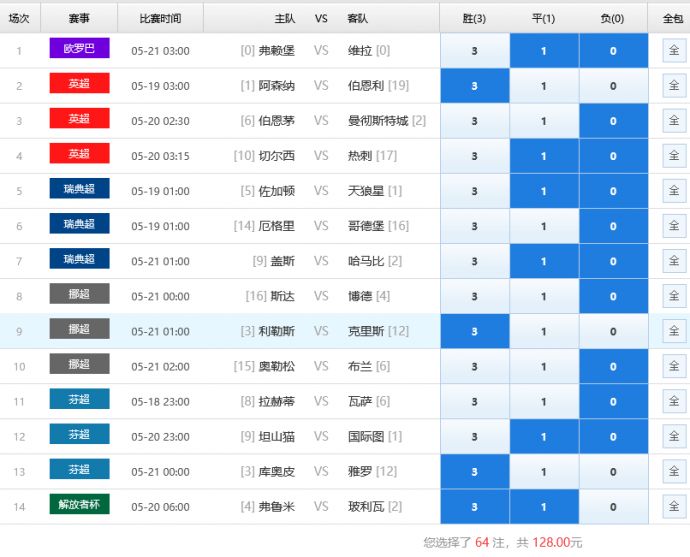Click 瑞典超 tag in match 5 row
This screenshot has width=690, height=557.
(x=79, y=188)
